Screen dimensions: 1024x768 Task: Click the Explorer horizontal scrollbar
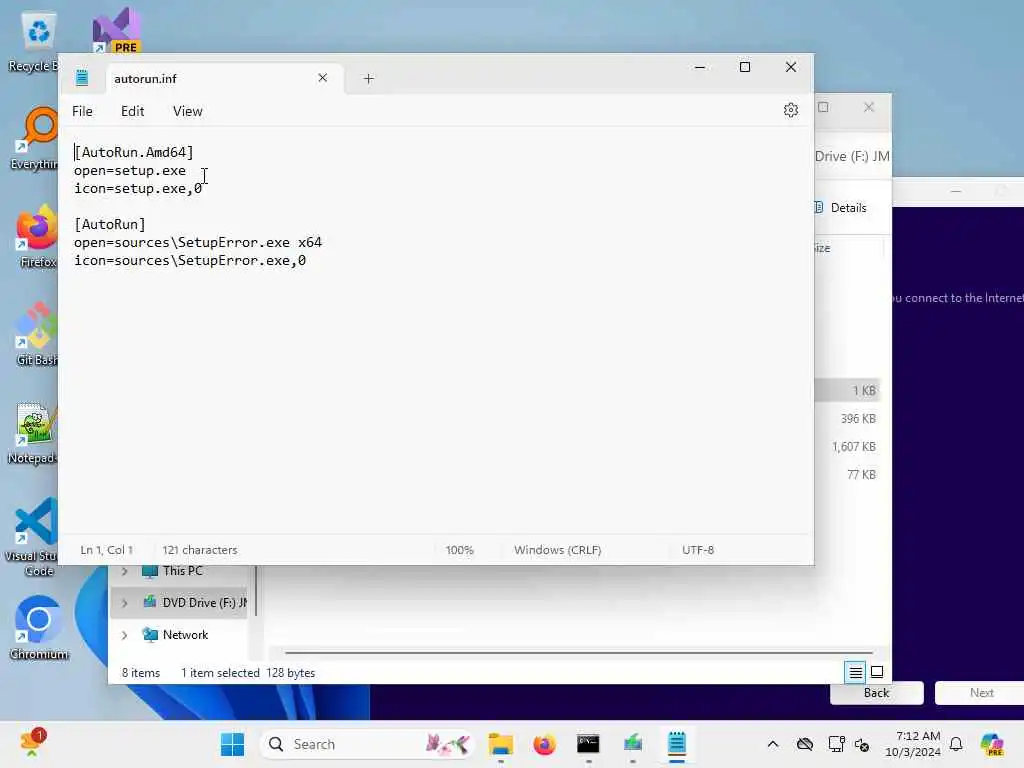click(579, 652)
